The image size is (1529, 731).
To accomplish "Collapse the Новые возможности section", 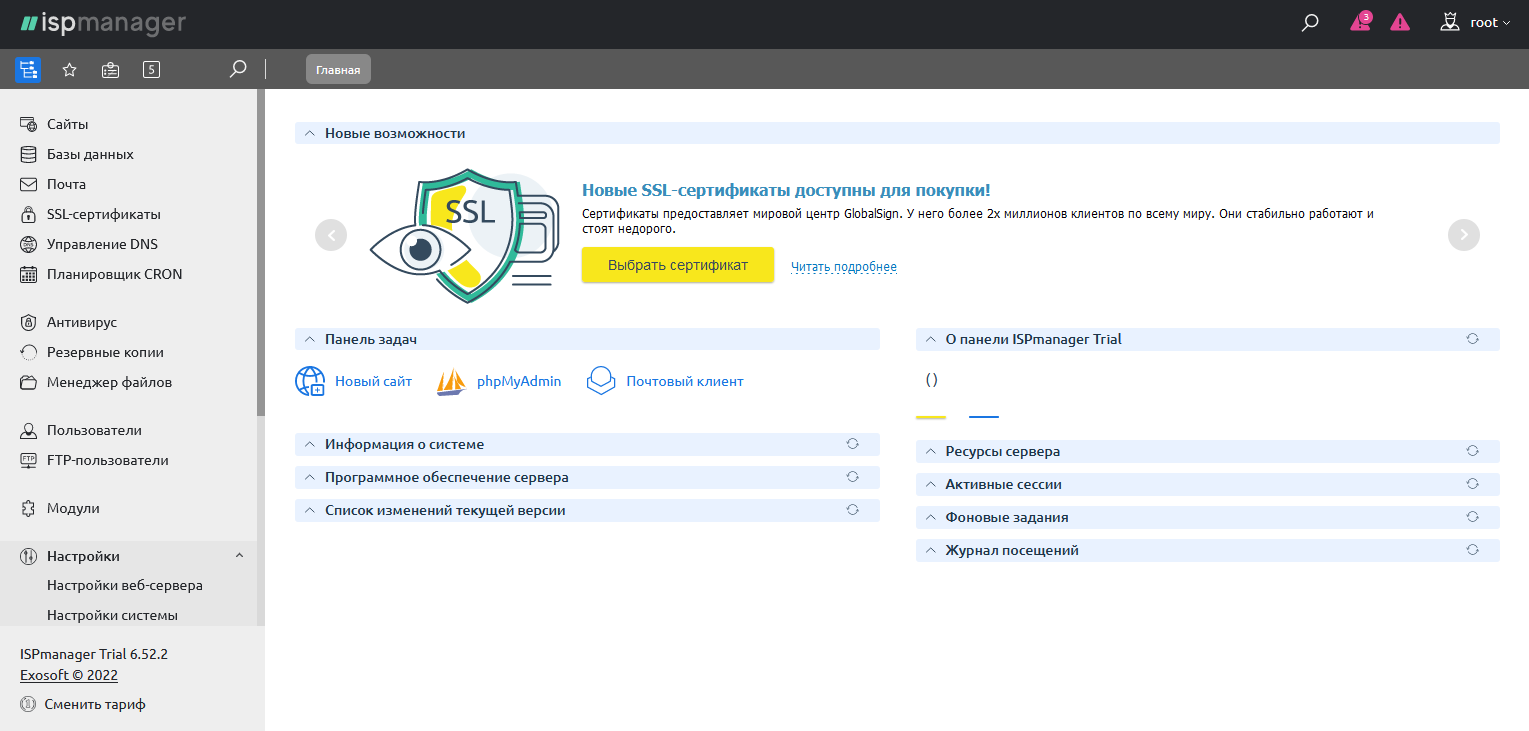I will point(310,133).
